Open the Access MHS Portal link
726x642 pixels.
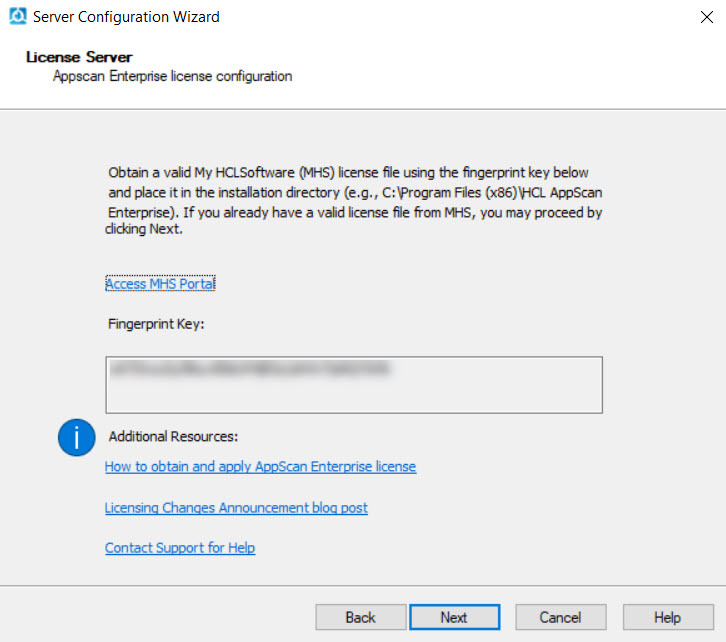160,283
